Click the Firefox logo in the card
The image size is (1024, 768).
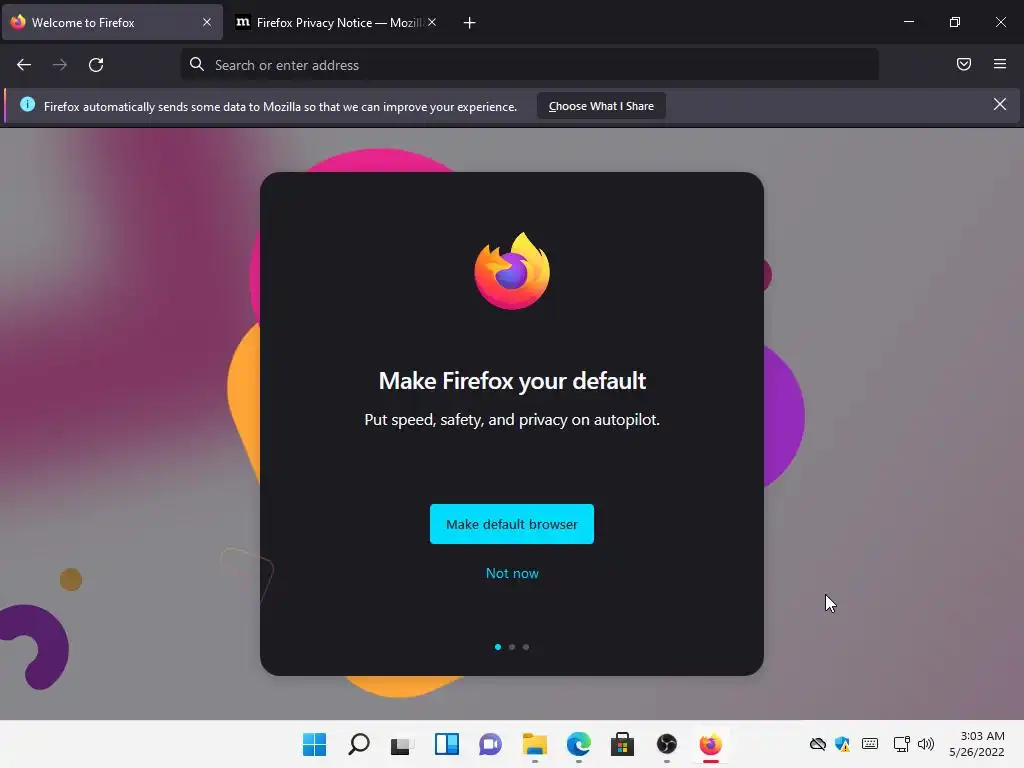click(512, 270)
